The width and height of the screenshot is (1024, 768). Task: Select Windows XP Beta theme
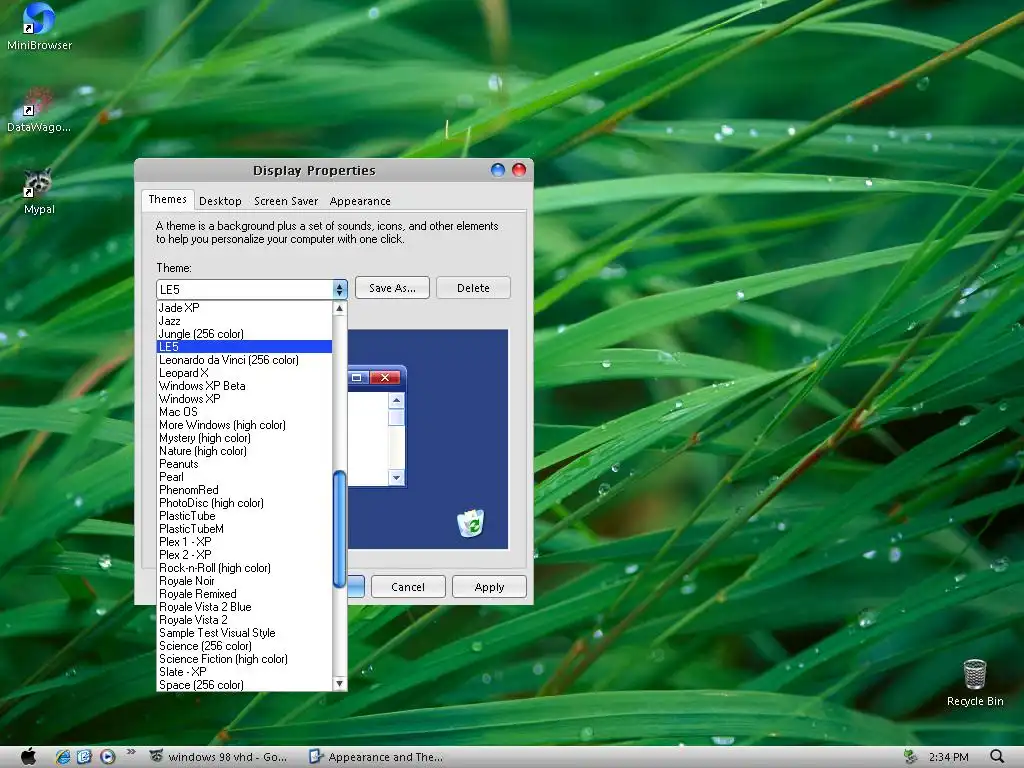[x=244, y=386]
